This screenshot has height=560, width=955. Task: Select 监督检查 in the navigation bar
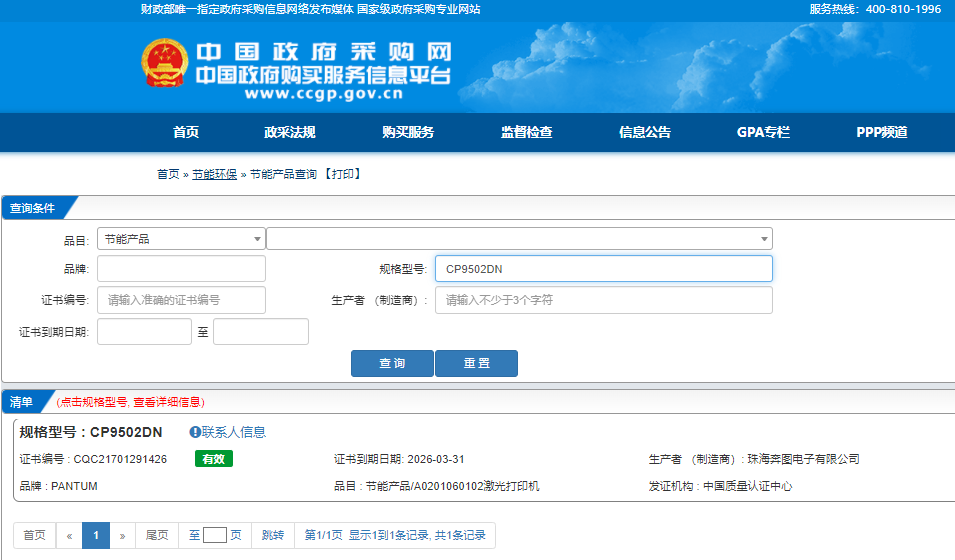(x=527, y=132)
